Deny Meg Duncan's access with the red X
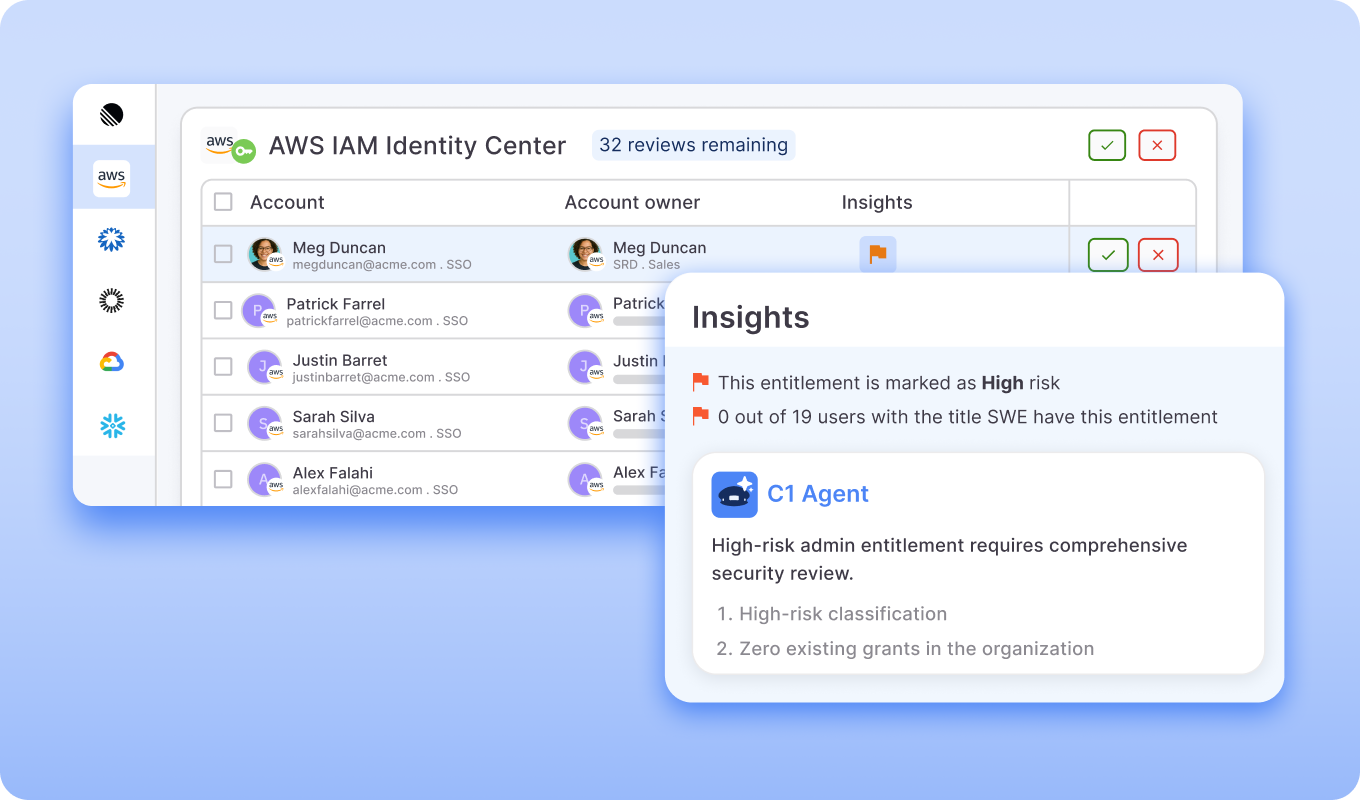This screenshot has width=1360, height=800. [x=1158, y=255]
